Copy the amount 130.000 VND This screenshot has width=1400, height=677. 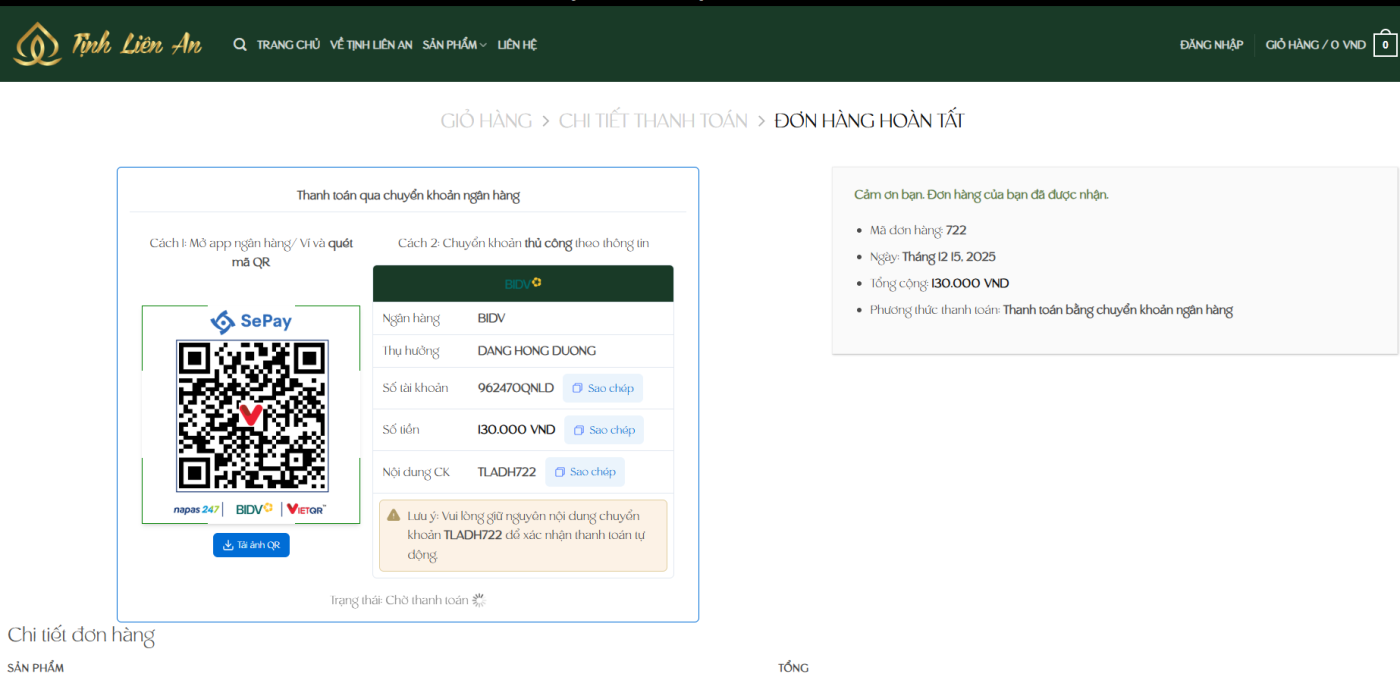click(x=604, y=430)
